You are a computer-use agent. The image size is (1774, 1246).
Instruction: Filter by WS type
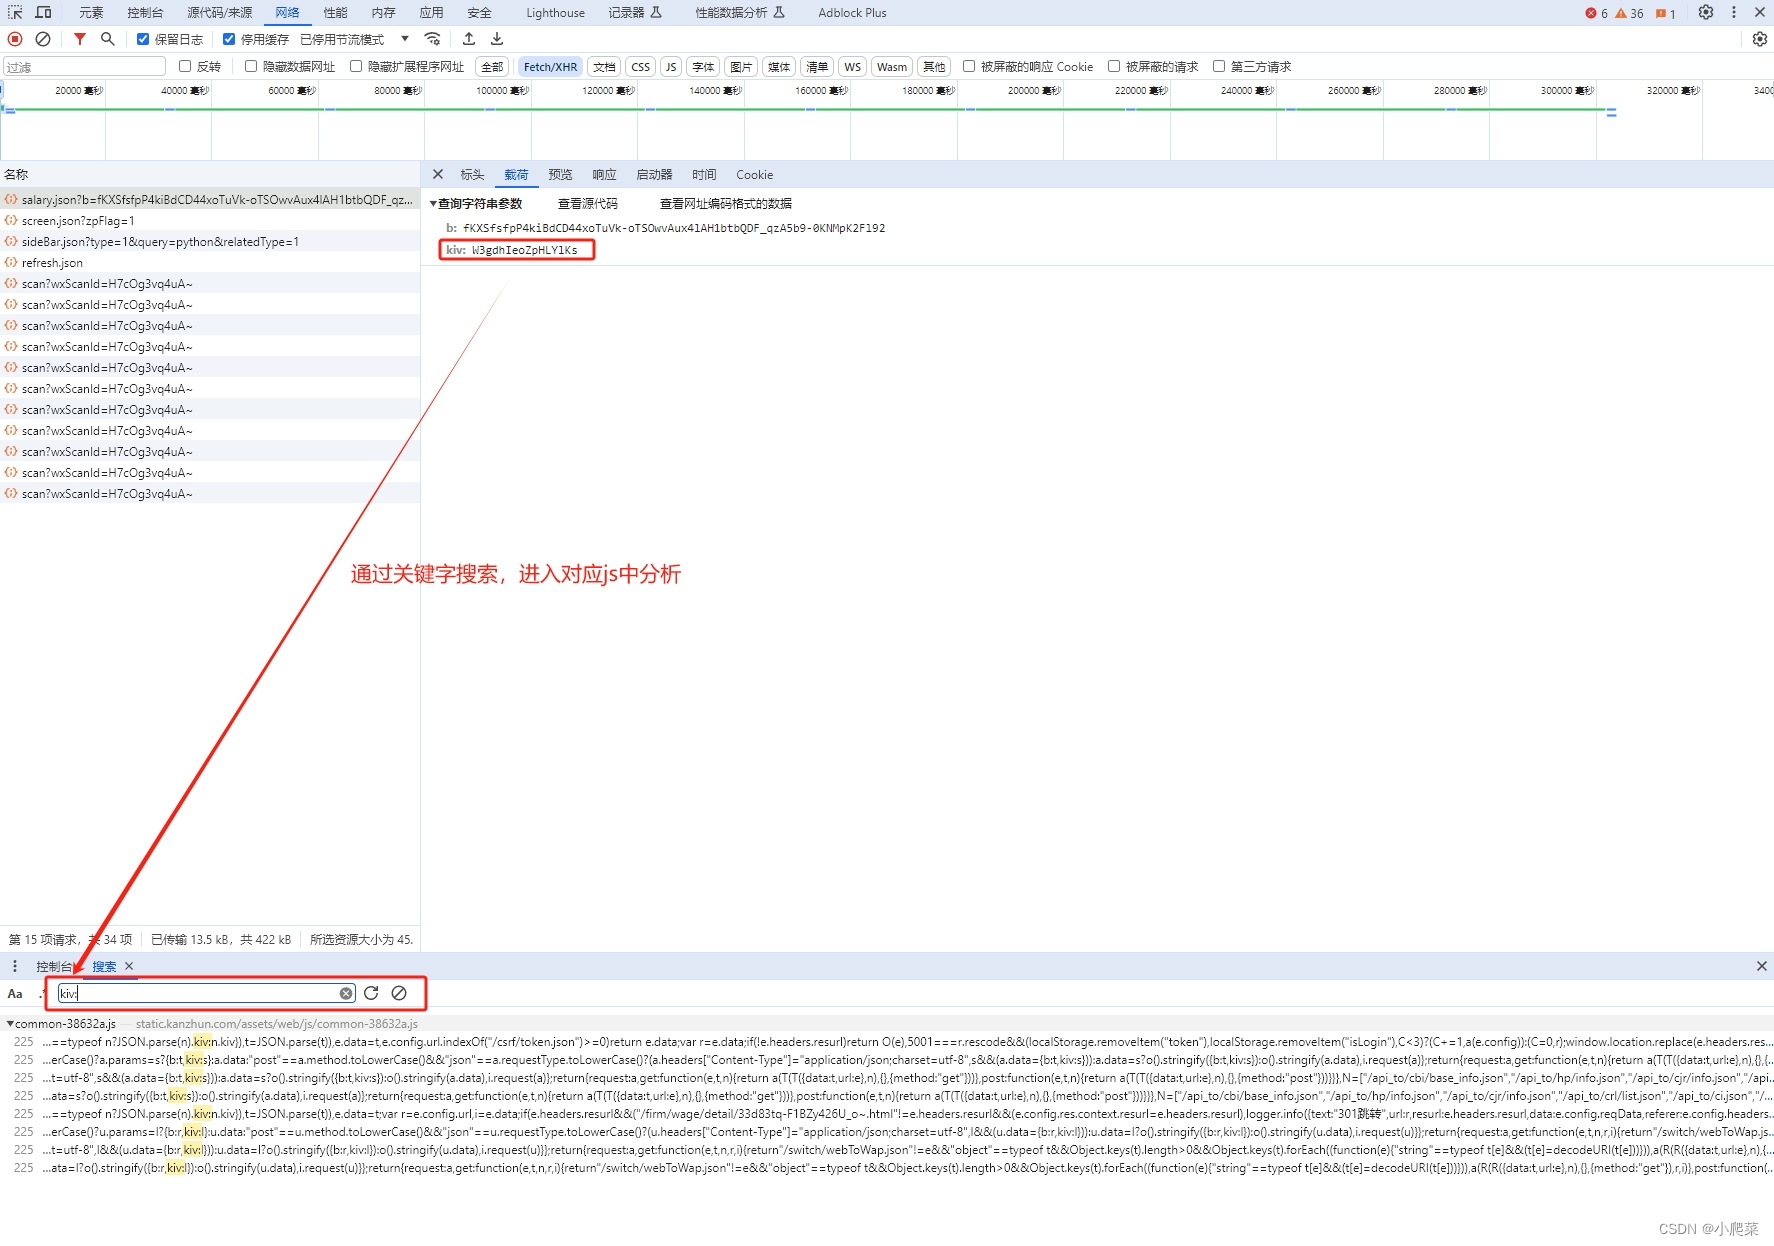point(852,66)
